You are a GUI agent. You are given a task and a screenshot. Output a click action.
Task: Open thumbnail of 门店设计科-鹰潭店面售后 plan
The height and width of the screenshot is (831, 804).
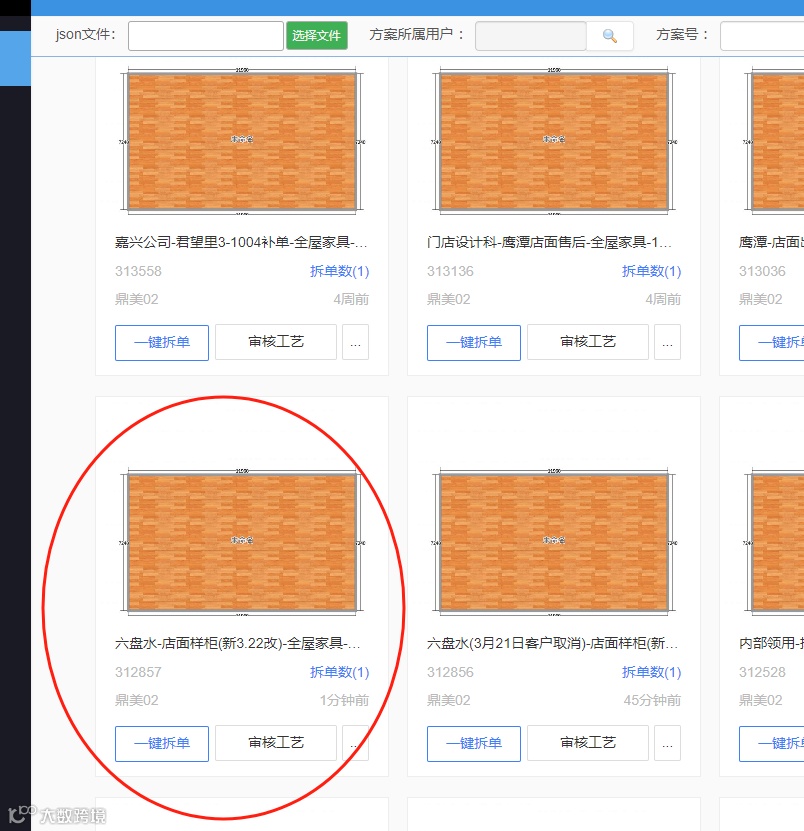554,142
